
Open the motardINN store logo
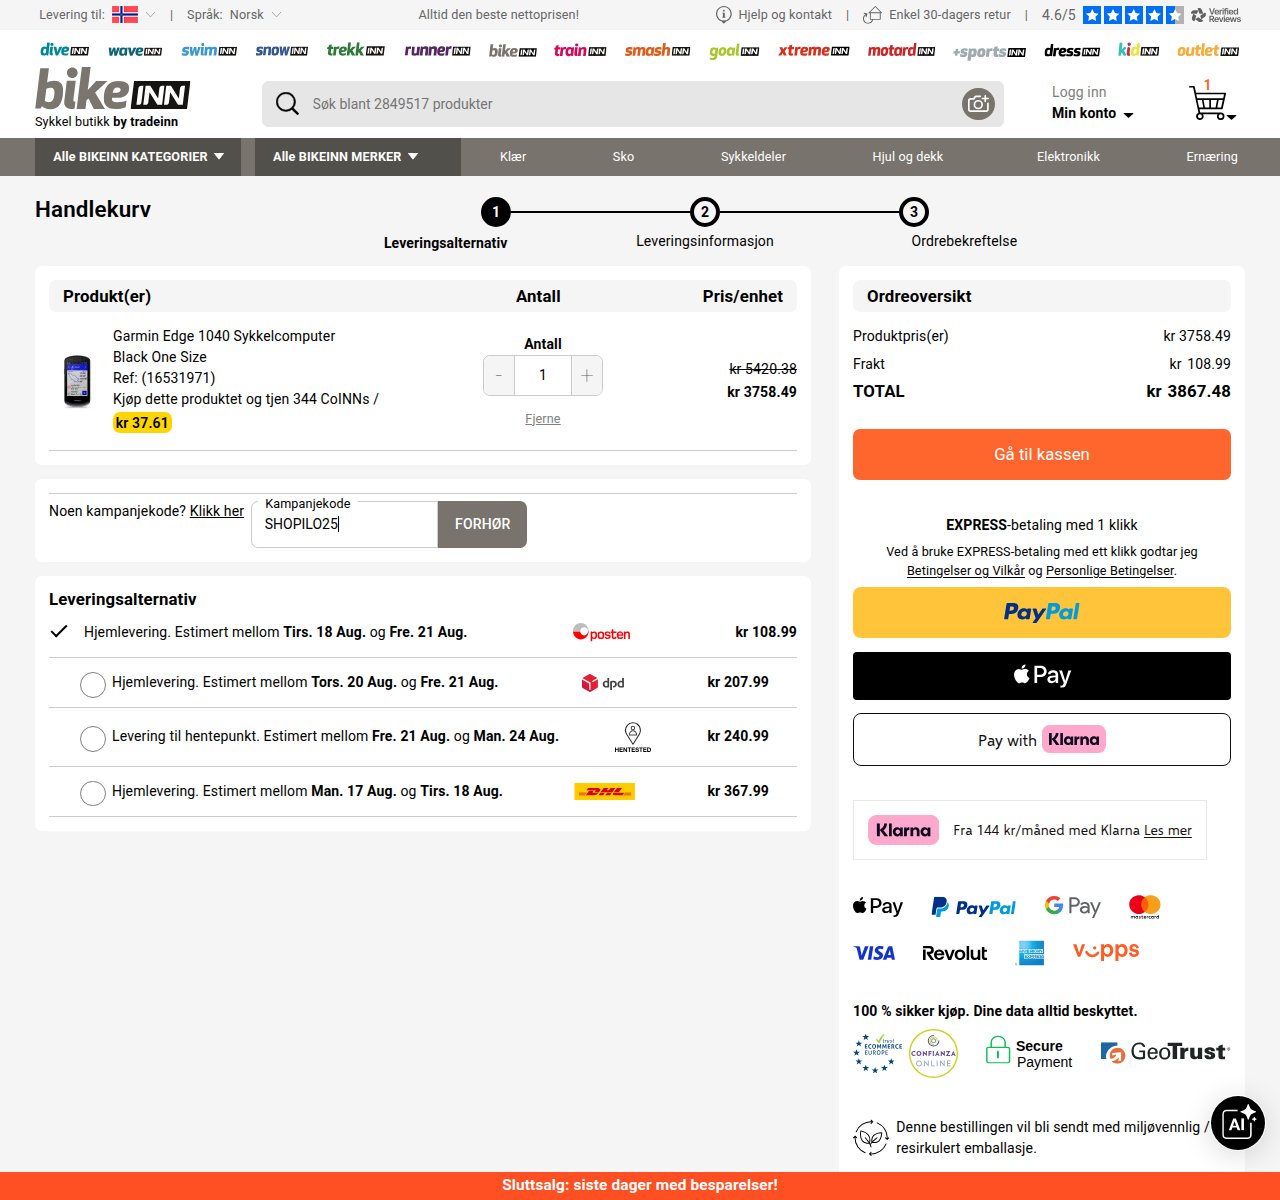[x=901, y=50]
